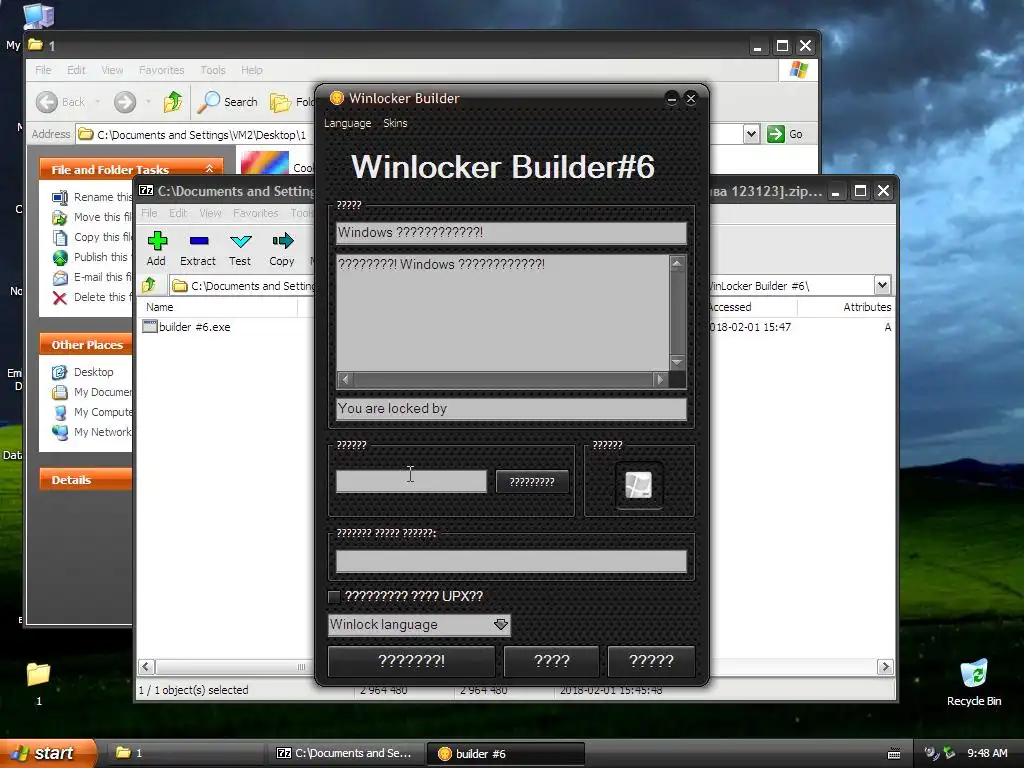
Task: Select folder "1" on the desktop
Action: 39,682
